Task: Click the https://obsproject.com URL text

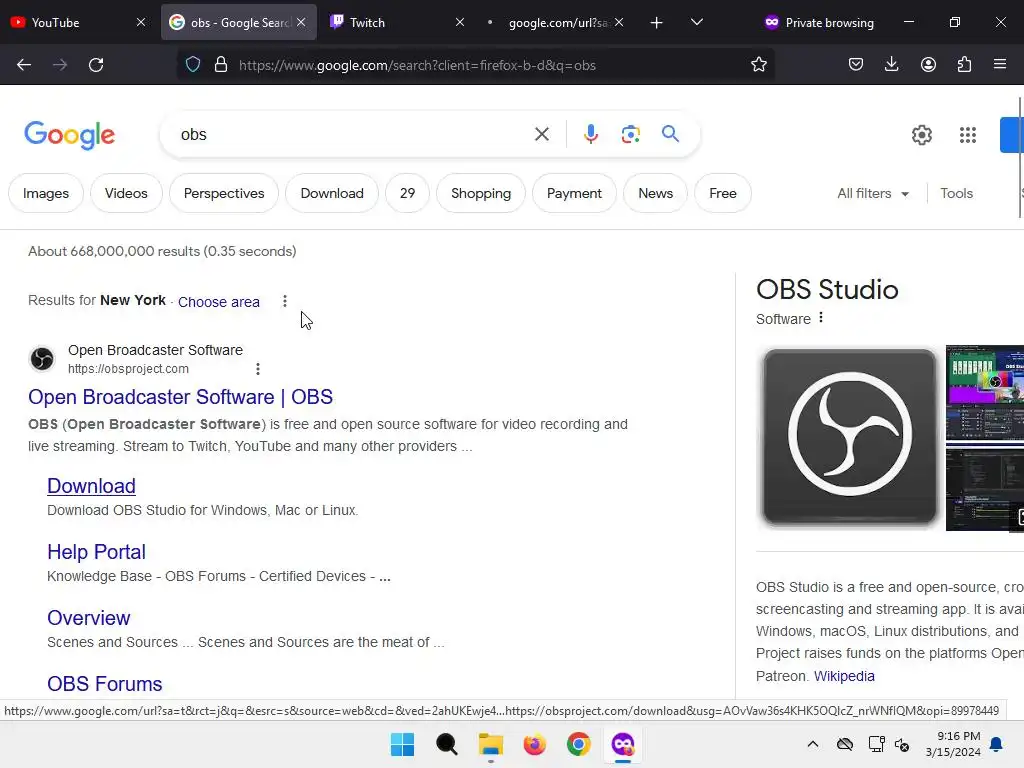Action: [x=129, y=368]
